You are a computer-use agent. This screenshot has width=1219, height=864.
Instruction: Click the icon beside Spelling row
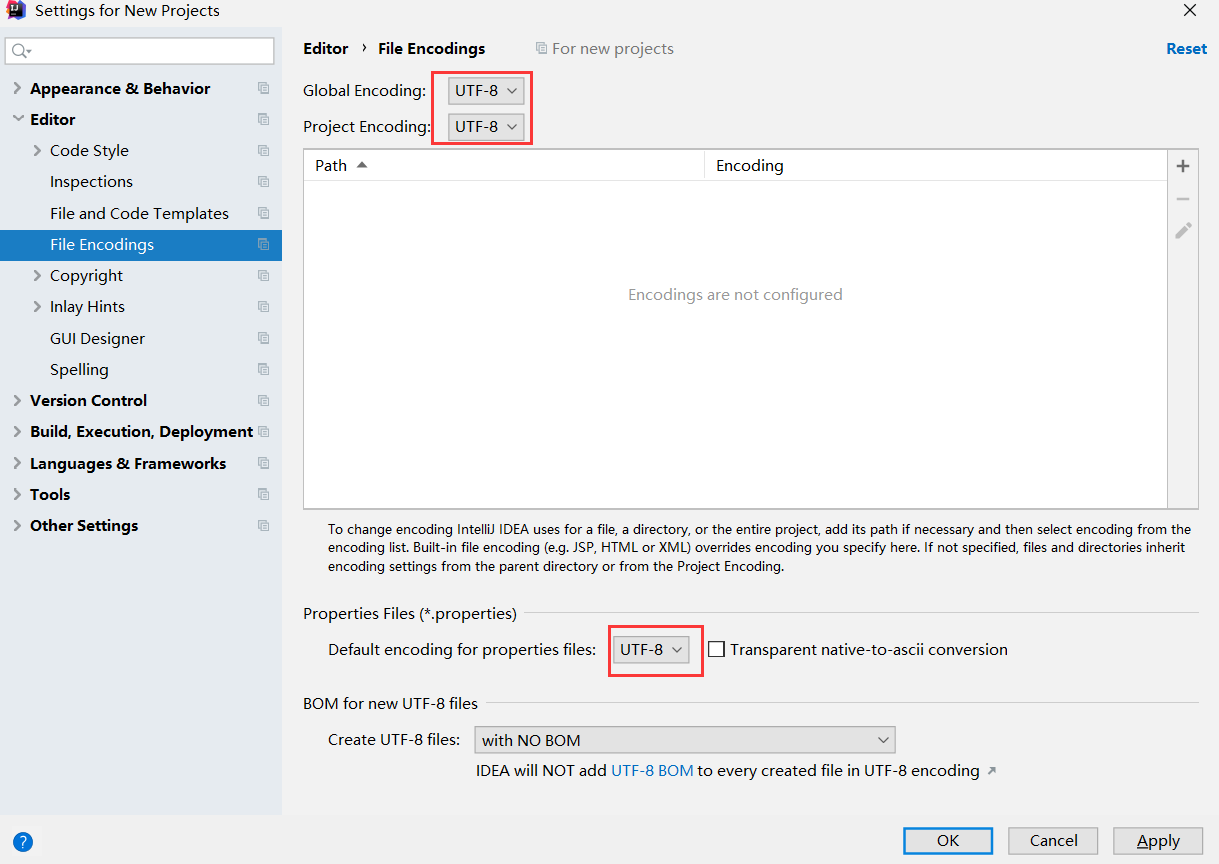coord(263,369)
